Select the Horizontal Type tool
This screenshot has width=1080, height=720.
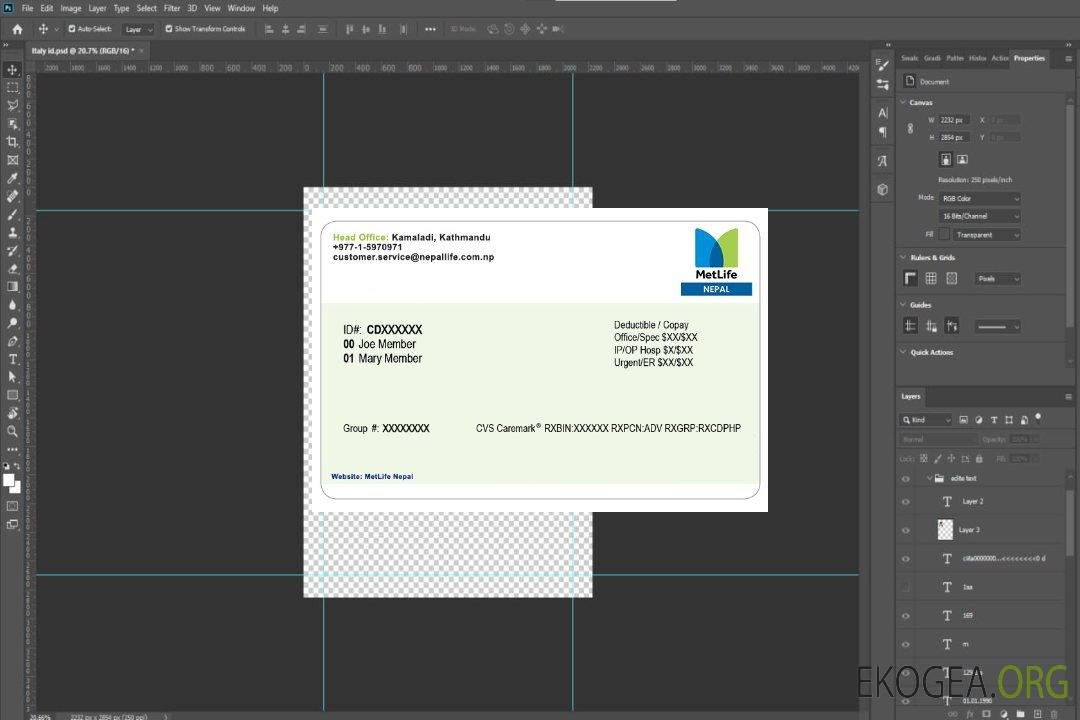pos(12,358)
